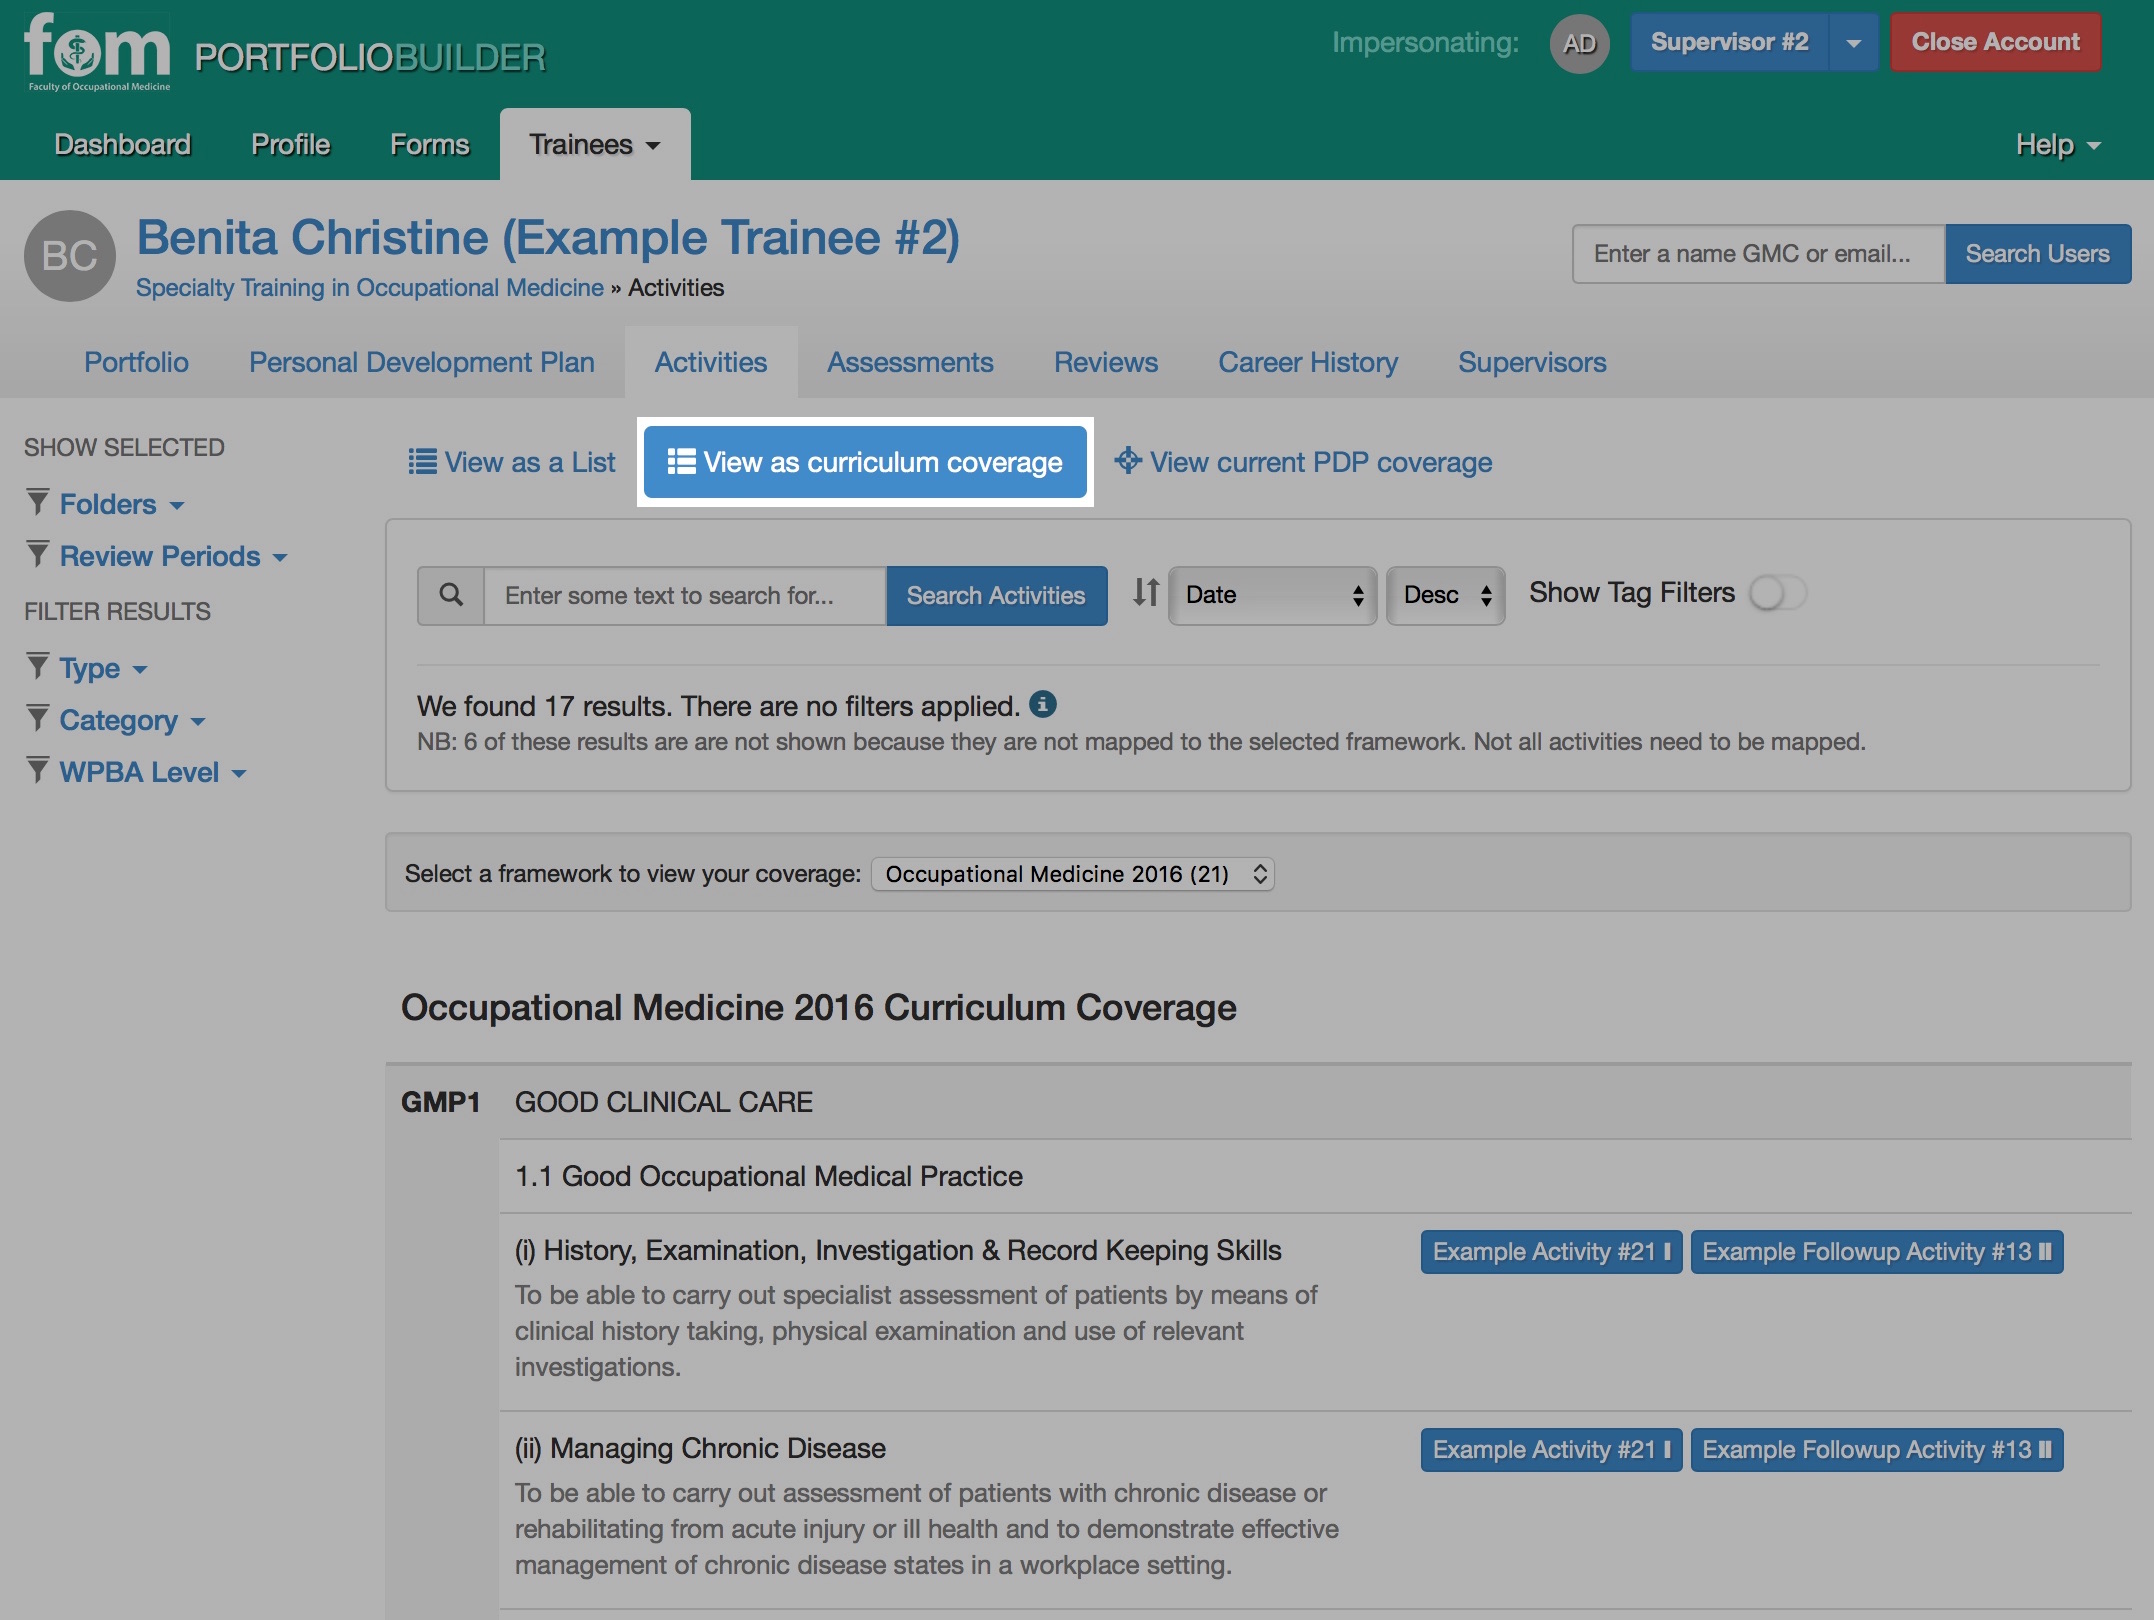
Task: Click the Managing Chronic Disease heading
Action: 700,1448
